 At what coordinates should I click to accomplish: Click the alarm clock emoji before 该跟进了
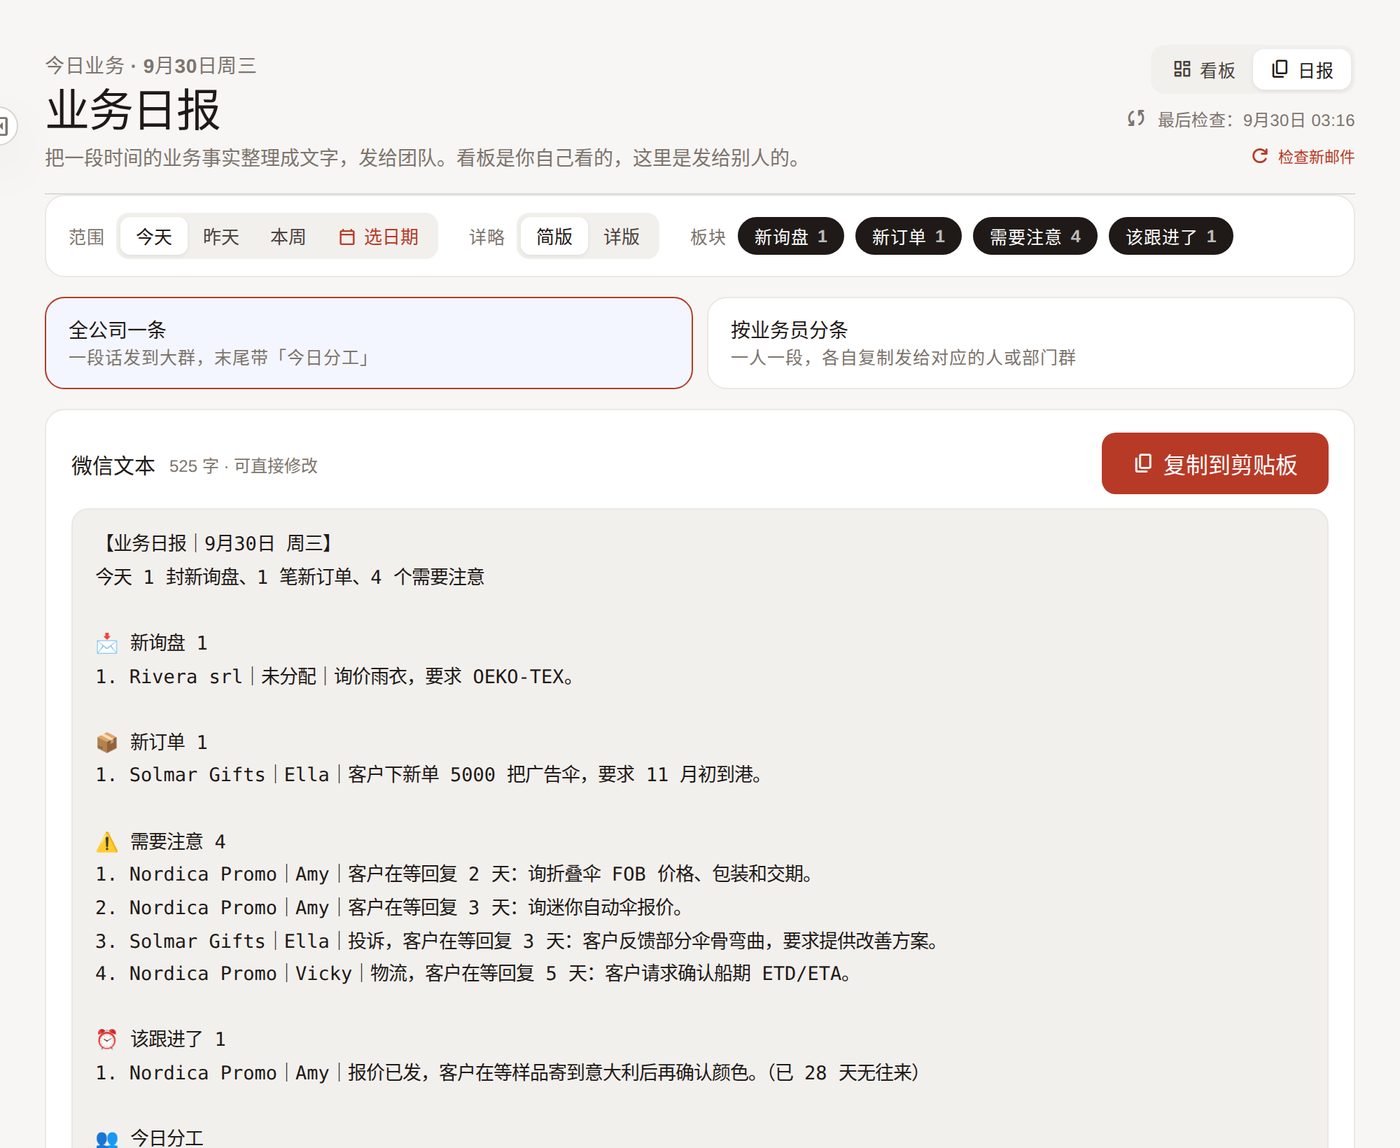[x=107, y=1039]
